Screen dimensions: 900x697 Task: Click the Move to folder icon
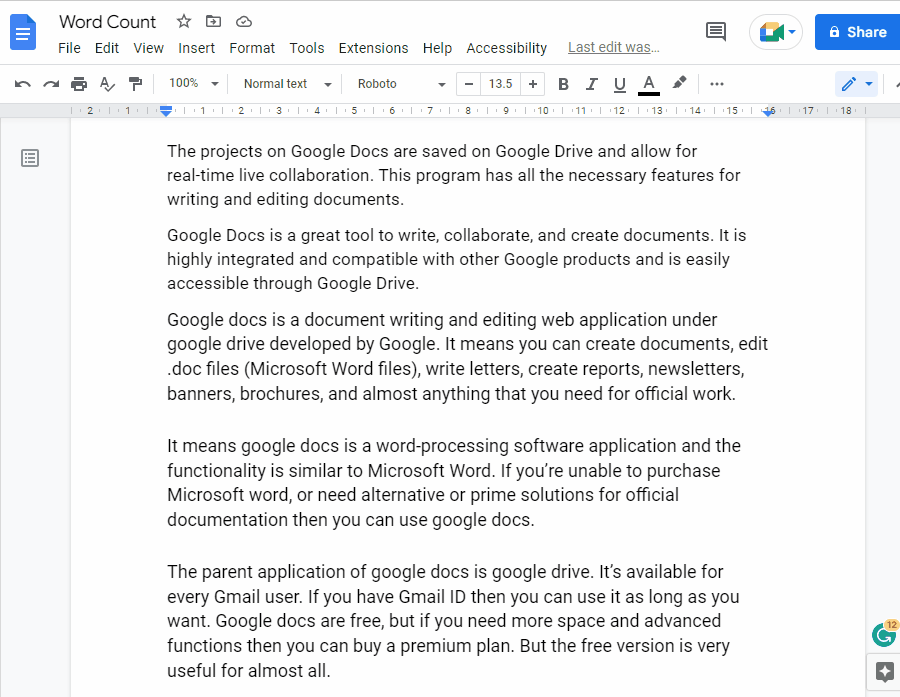[x=214, y=21]
